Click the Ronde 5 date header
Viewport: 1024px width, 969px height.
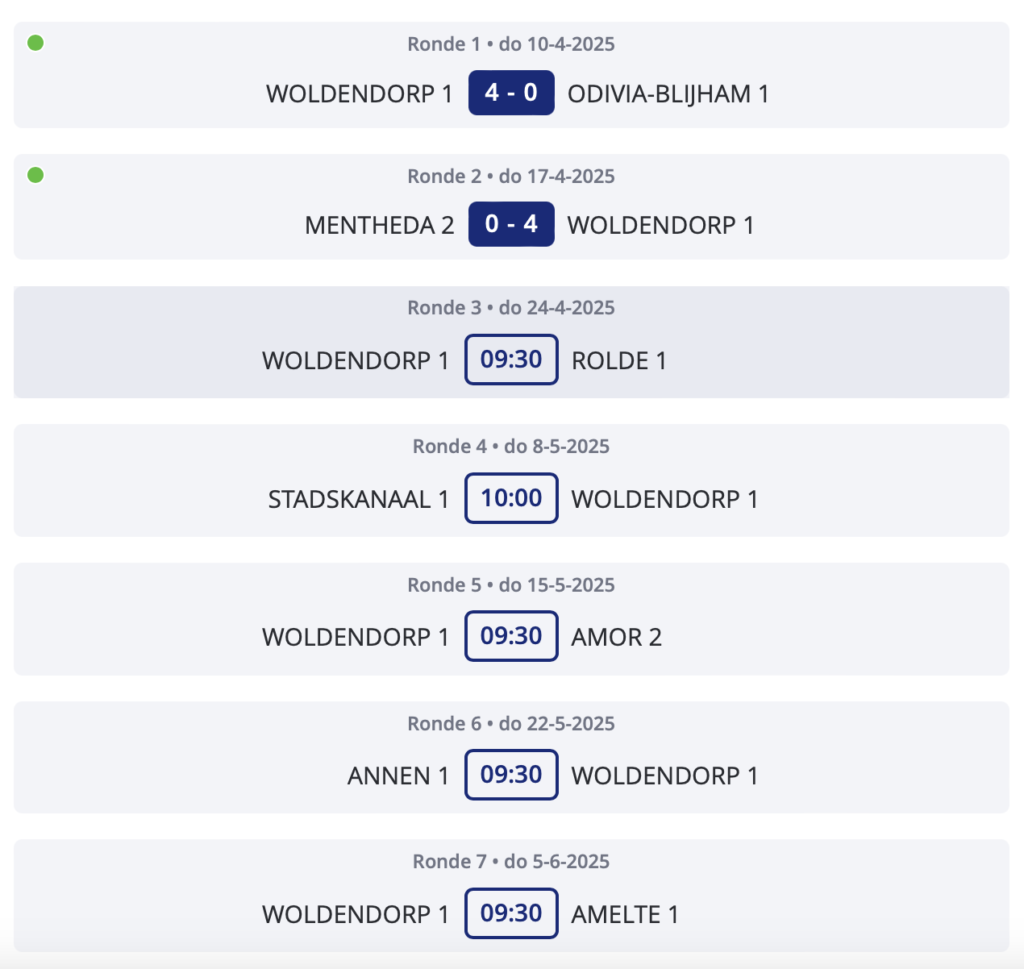click(x=511, y=584)
